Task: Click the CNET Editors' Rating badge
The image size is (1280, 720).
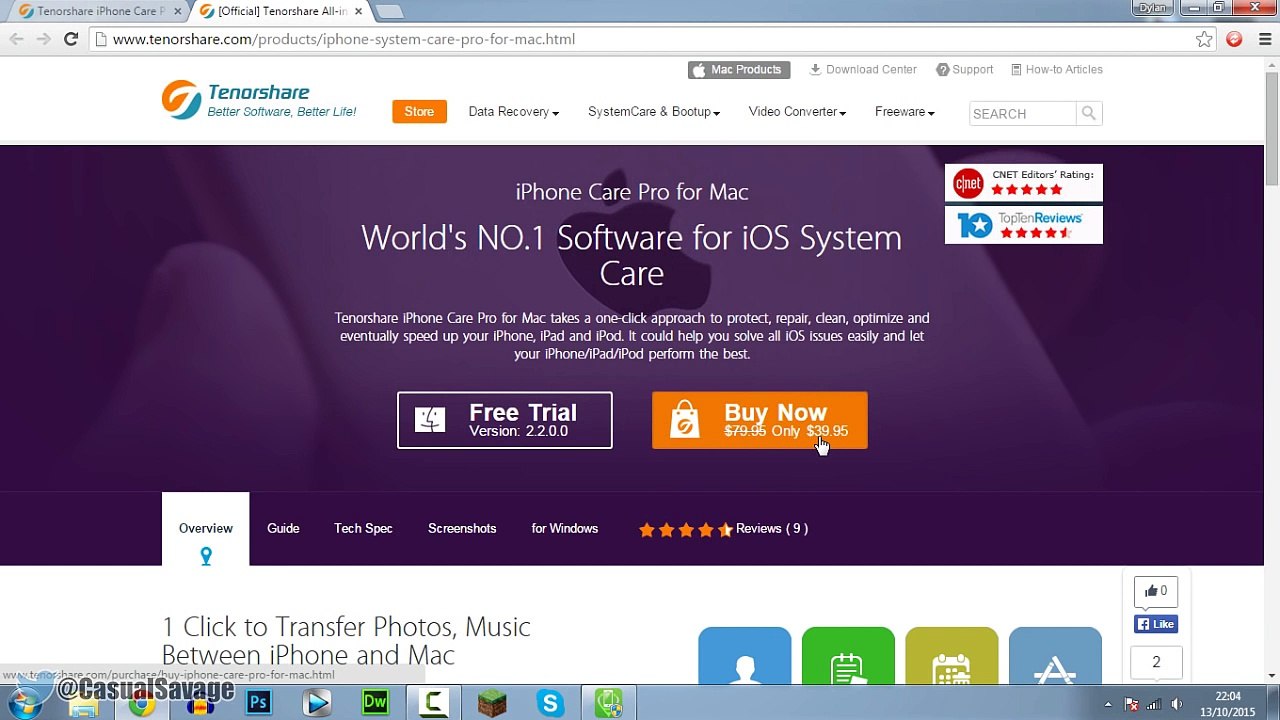Action: pos(1023,183)
